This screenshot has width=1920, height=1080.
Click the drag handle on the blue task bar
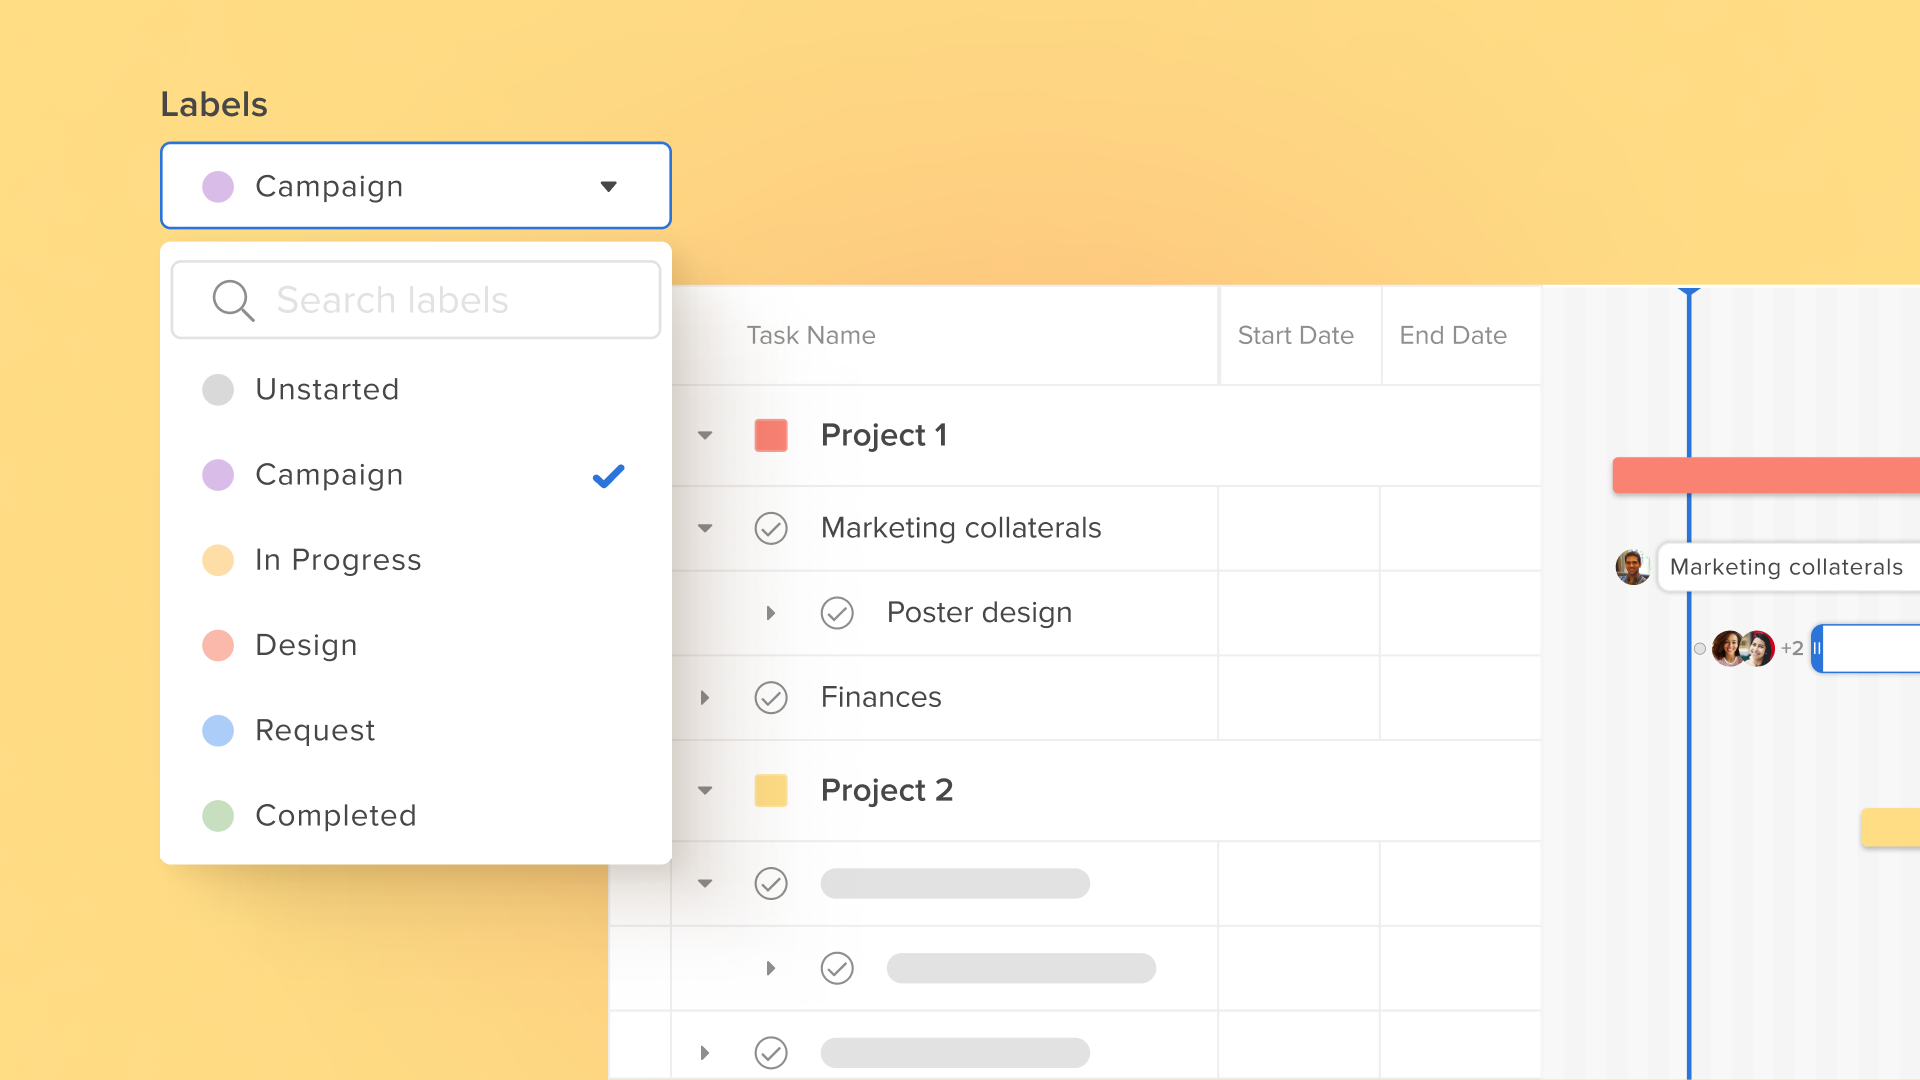(1818, 649)
